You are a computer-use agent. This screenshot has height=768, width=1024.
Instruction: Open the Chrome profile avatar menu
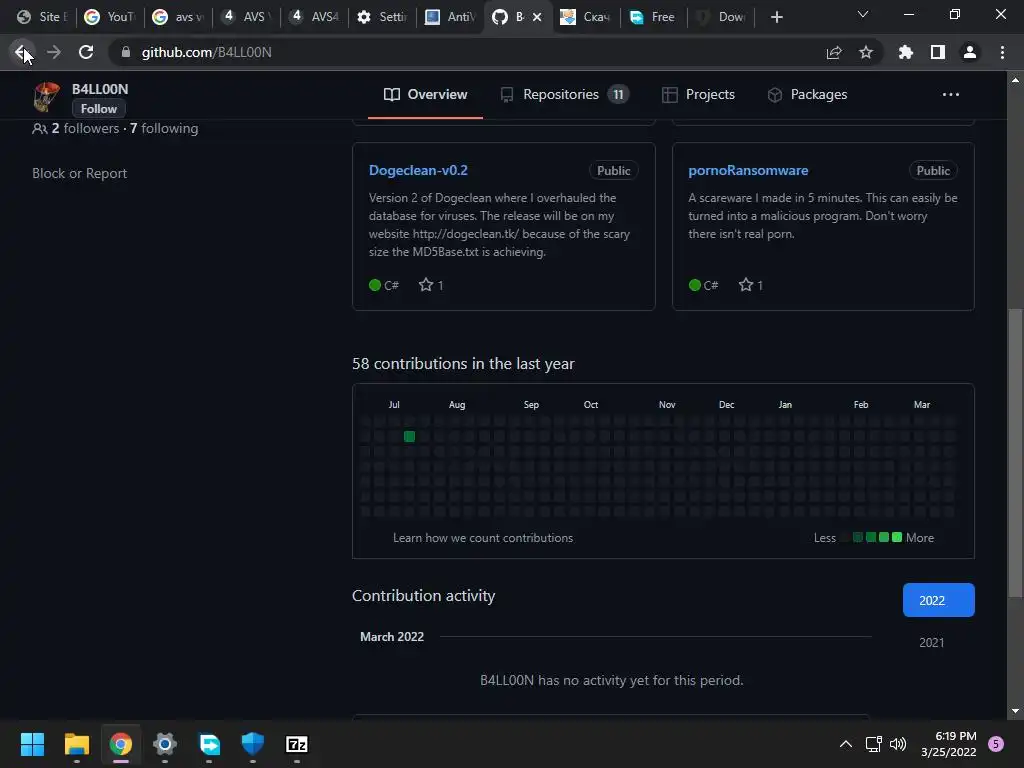point(970,52)
